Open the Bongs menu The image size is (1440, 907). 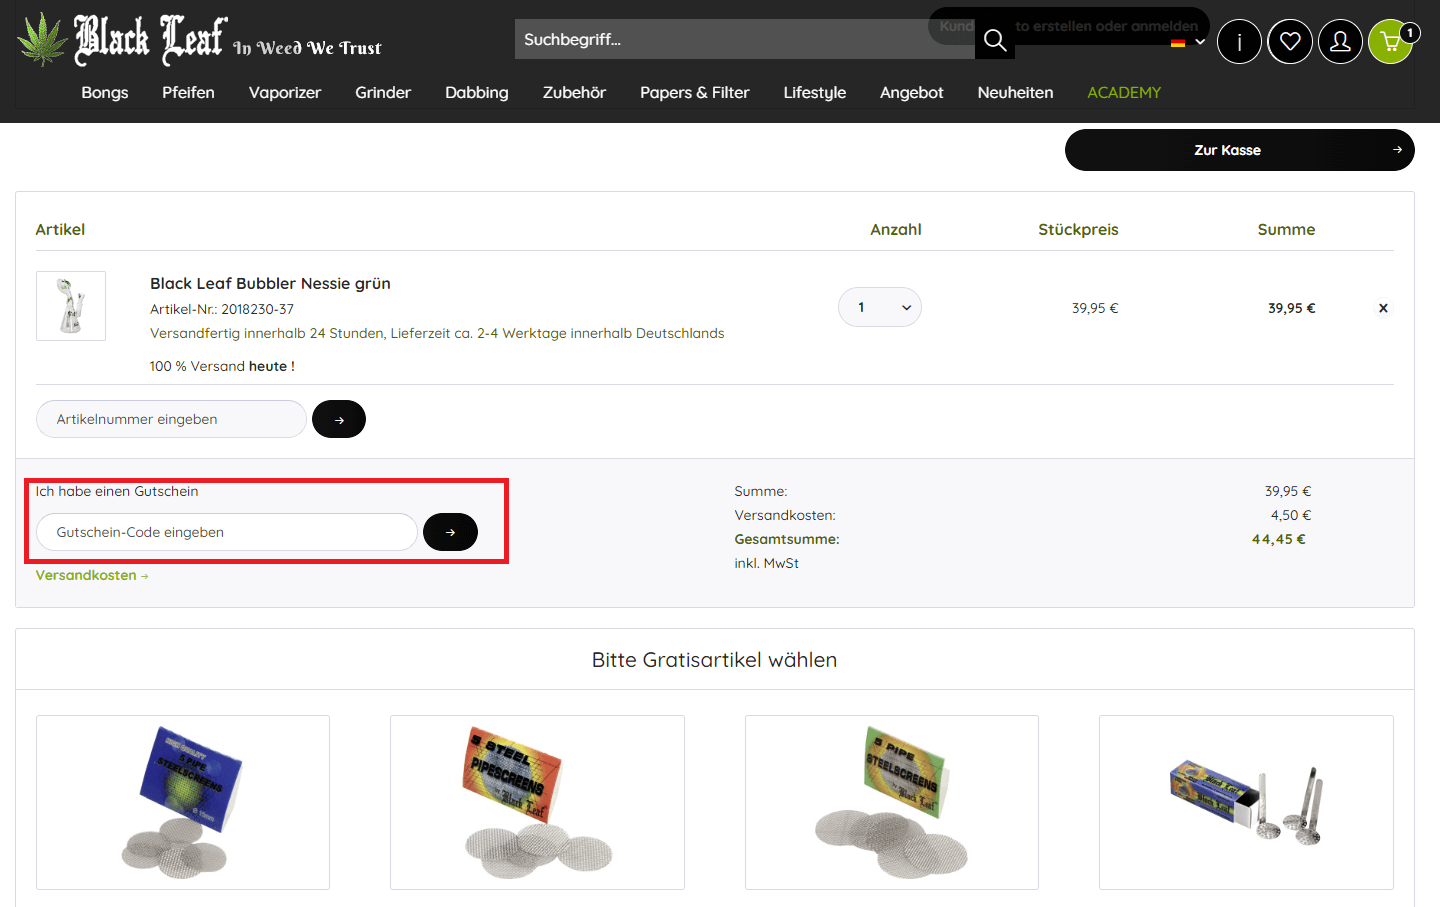click(105, 92)
